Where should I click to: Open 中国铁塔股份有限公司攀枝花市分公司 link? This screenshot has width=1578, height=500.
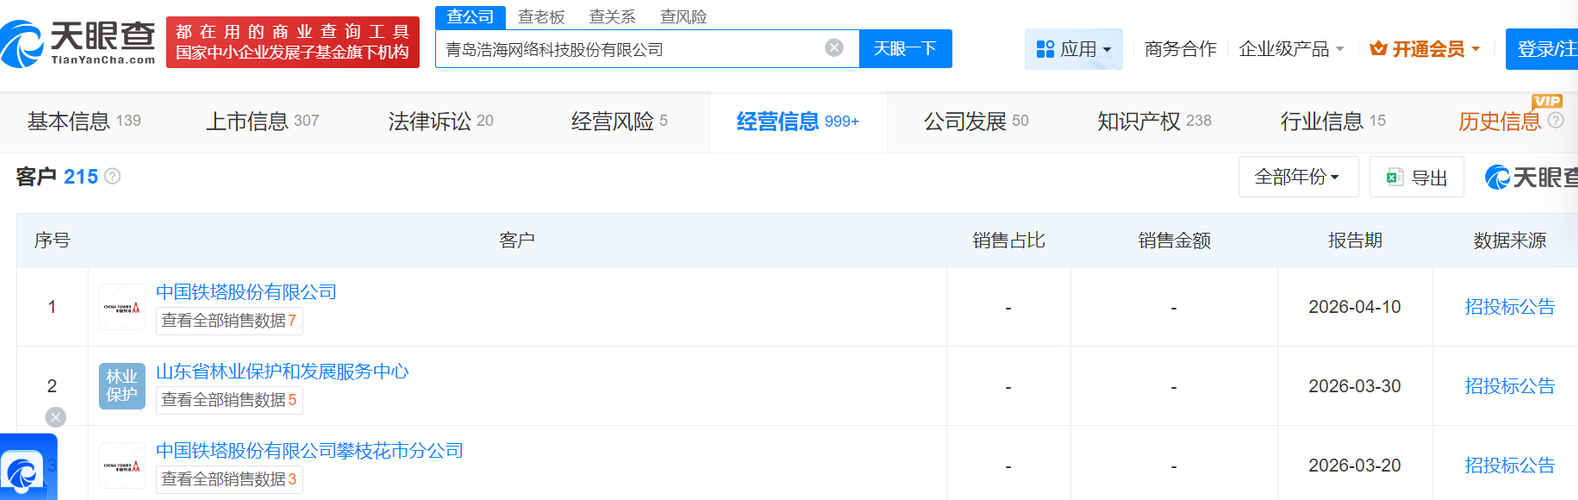pos(309,450)
